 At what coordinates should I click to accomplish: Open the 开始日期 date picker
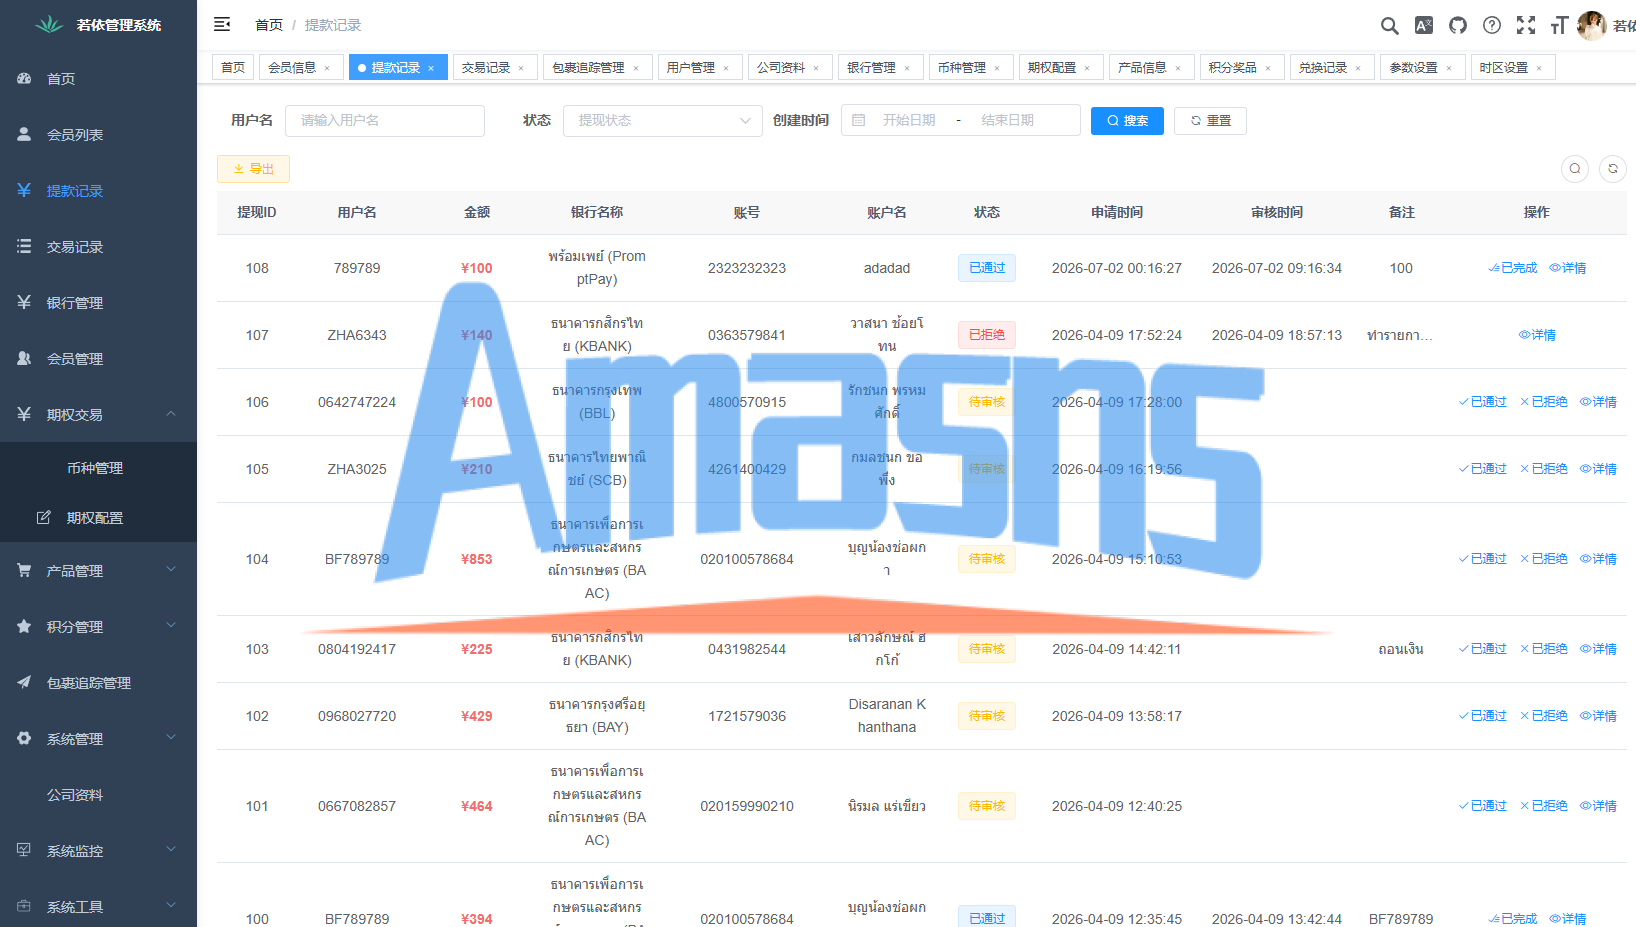pos(908,121)
